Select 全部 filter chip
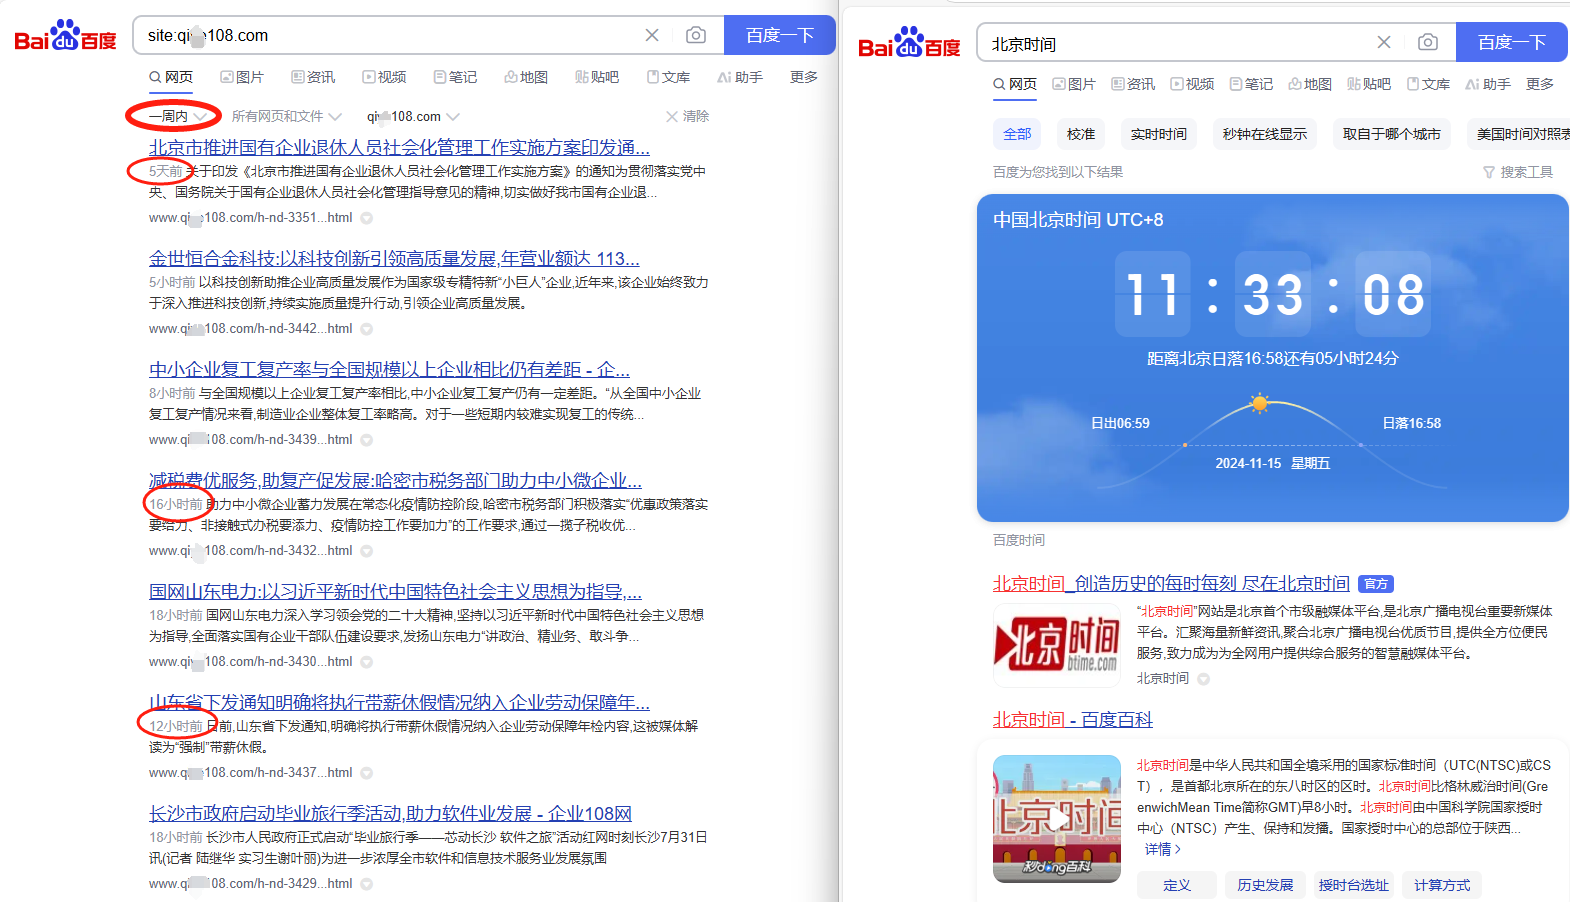Screen dimensions: 1570x902 pyautogui.click(x=1017, y=134)
